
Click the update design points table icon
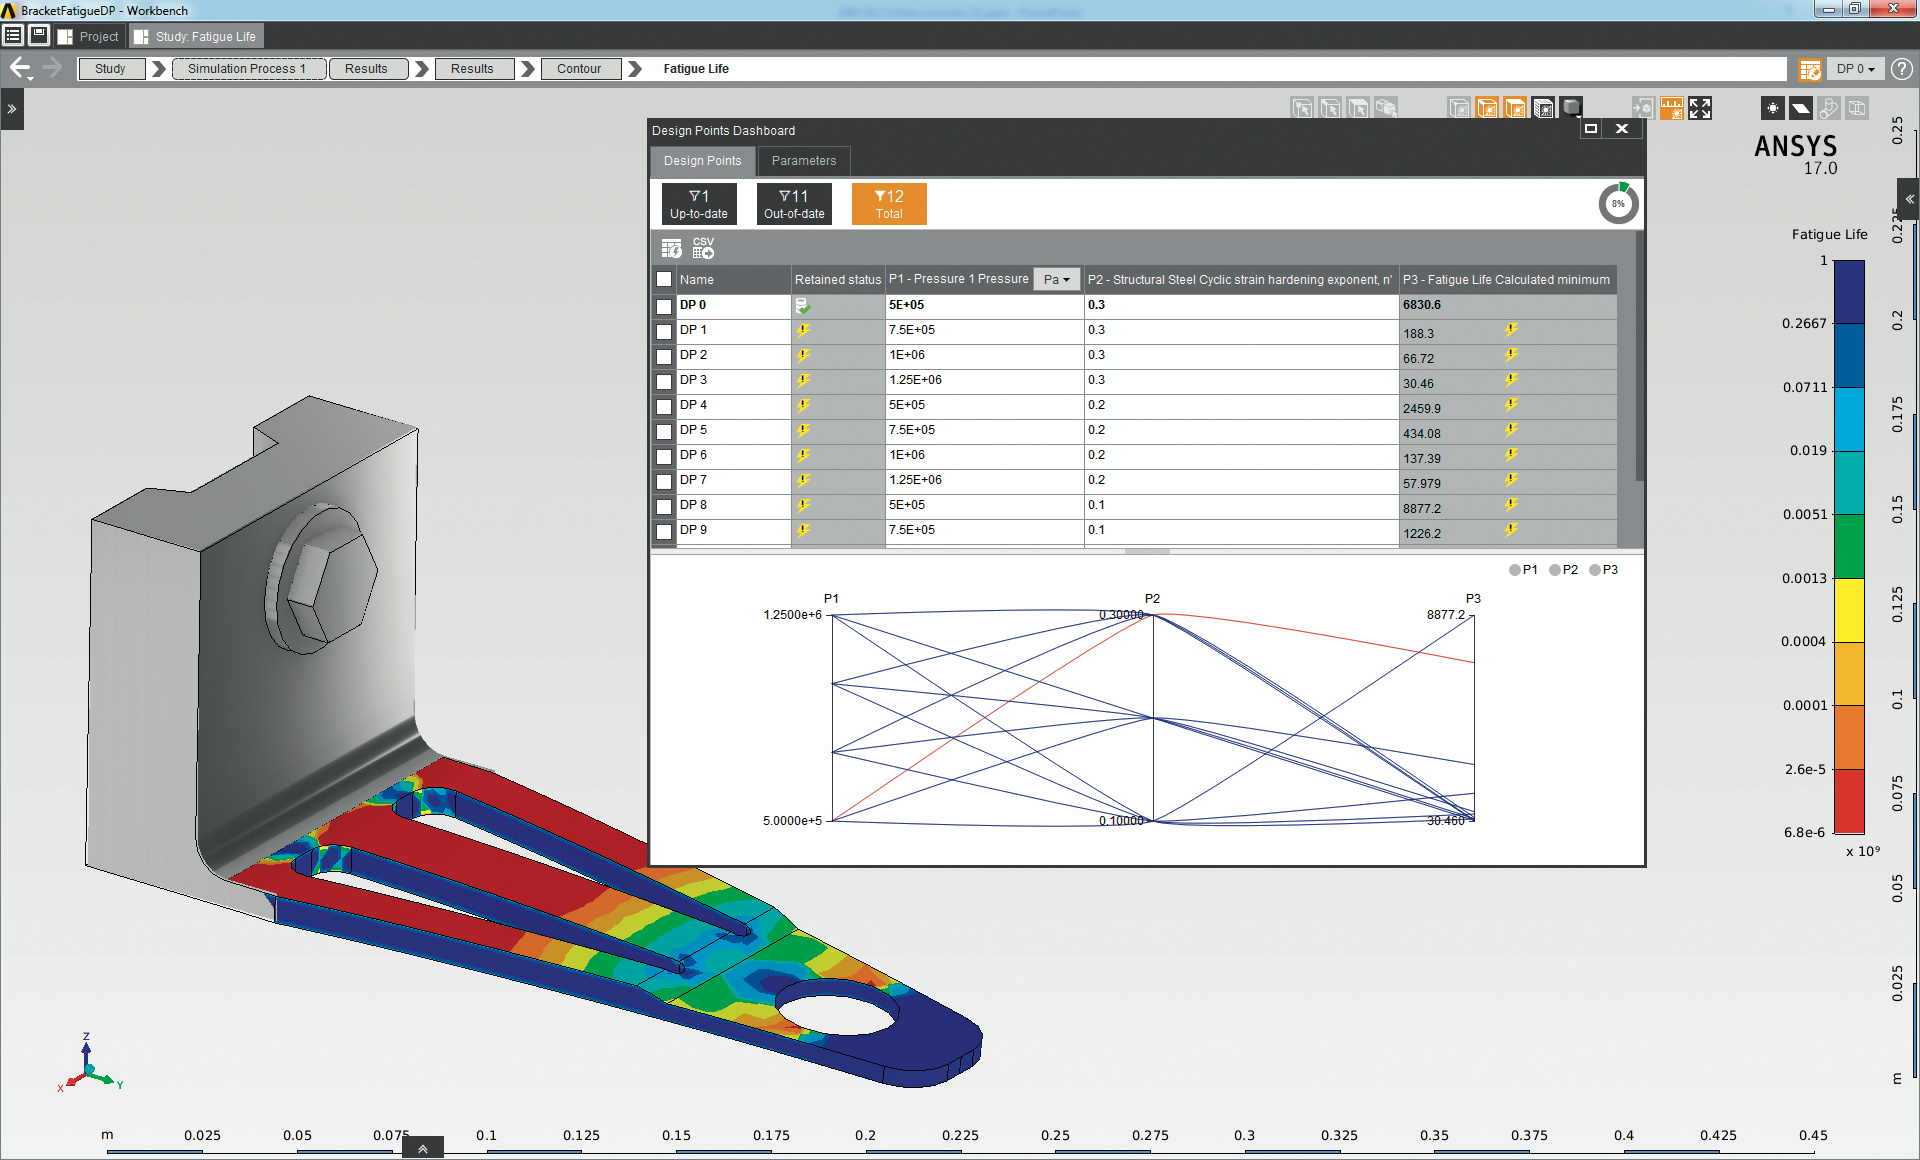tap(672, 248)
